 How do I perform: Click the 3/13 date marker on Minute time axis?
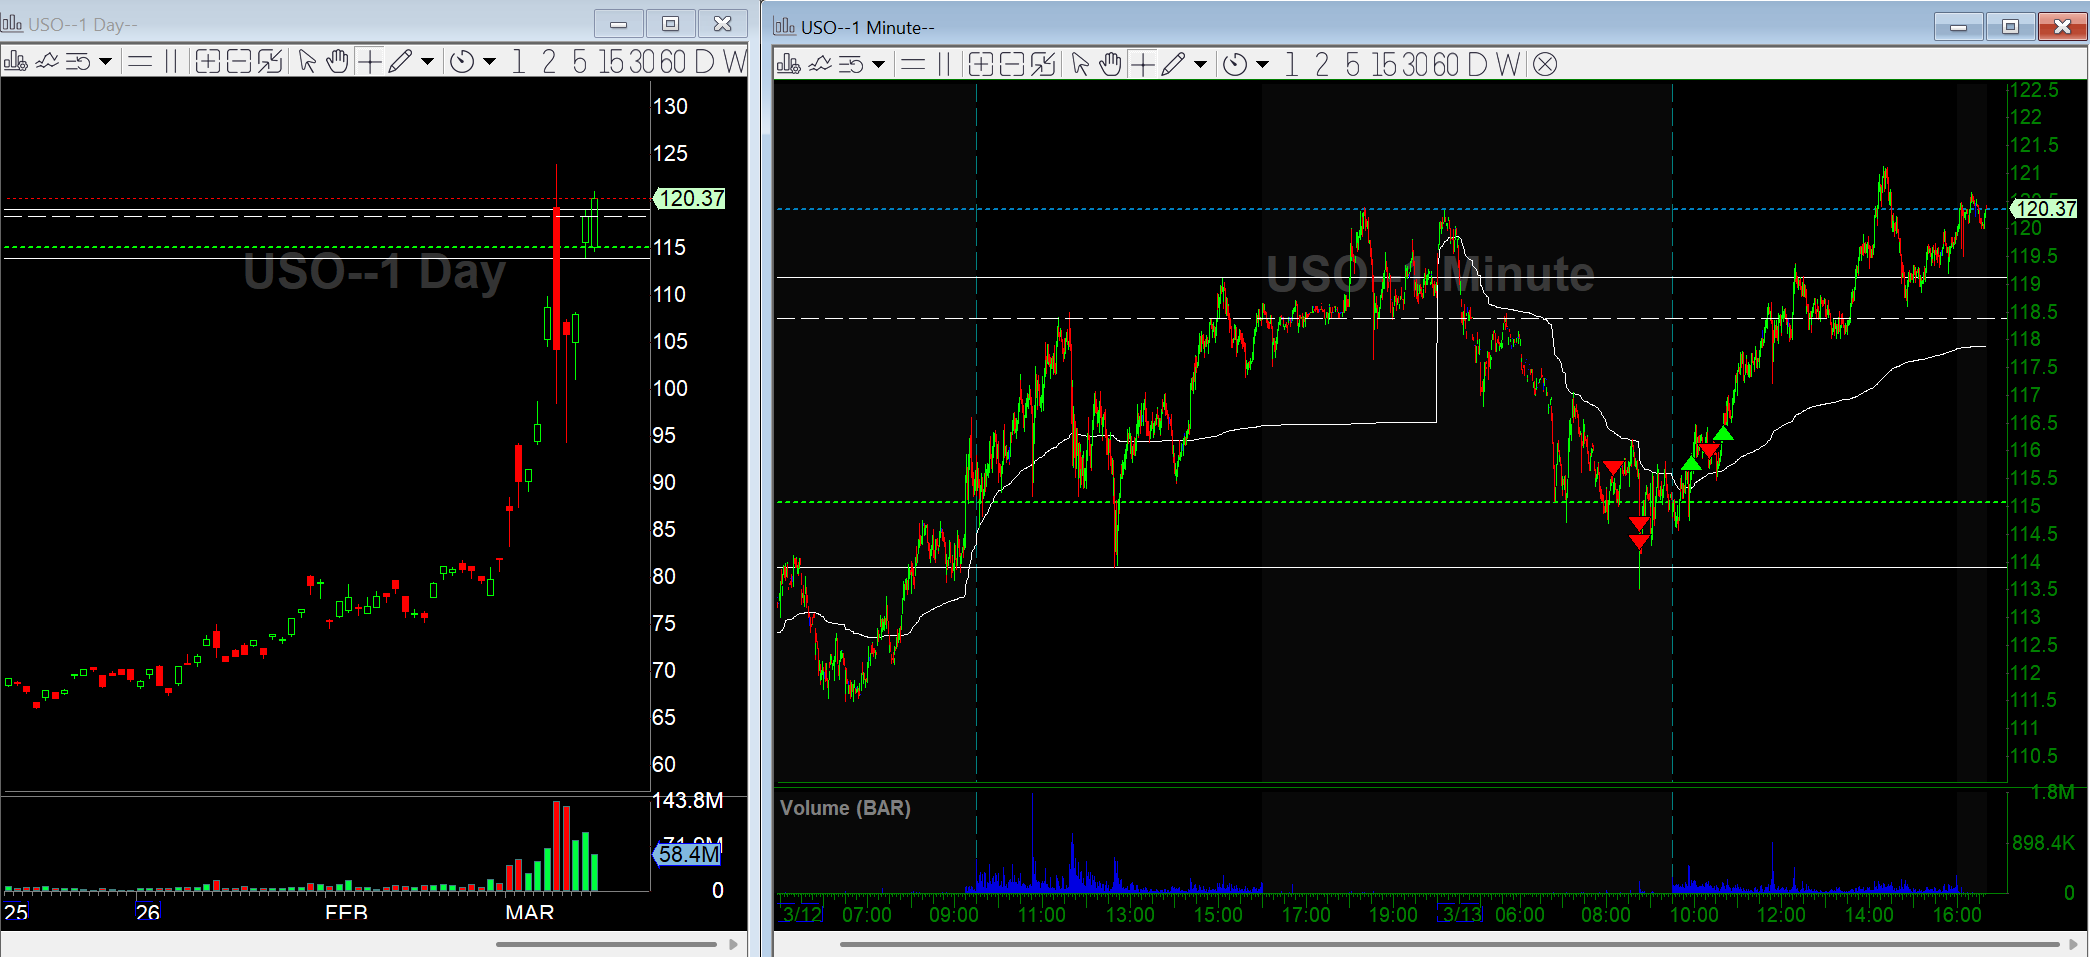click(x=1462, y=914)
